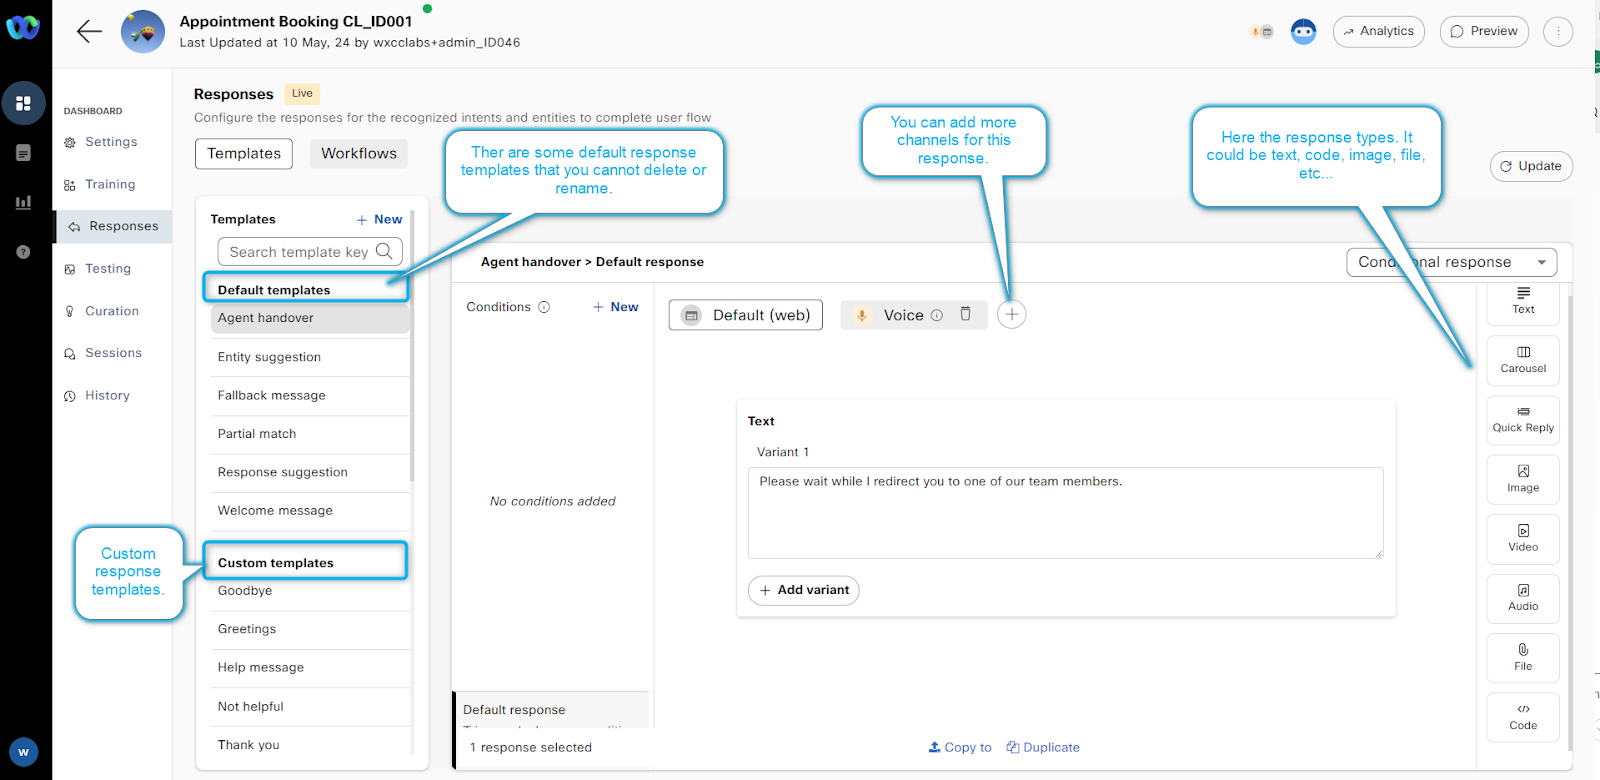The height and width of the screenshot is (780, 1600).
Task: Click the Duplicate link
Action: click(x=1043, y=747)
